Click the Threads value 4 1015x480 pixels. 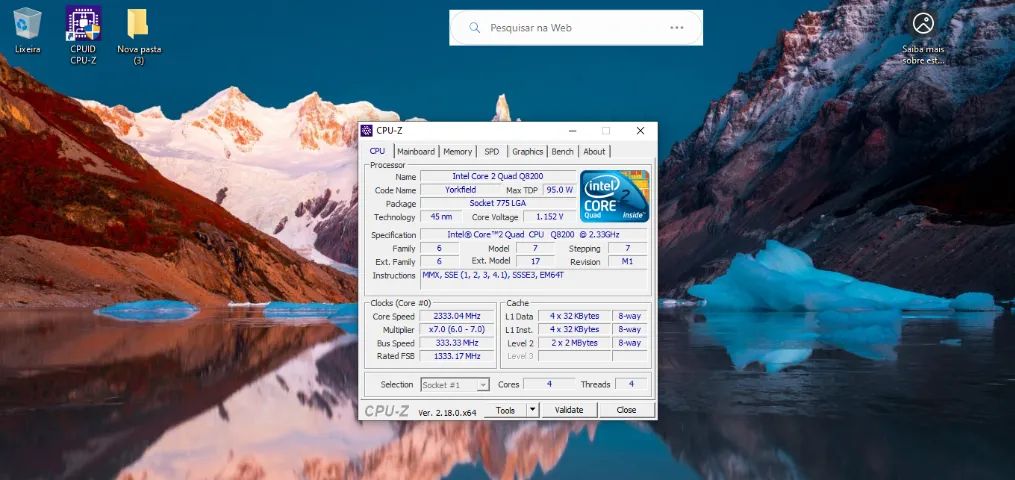[630, 384]
